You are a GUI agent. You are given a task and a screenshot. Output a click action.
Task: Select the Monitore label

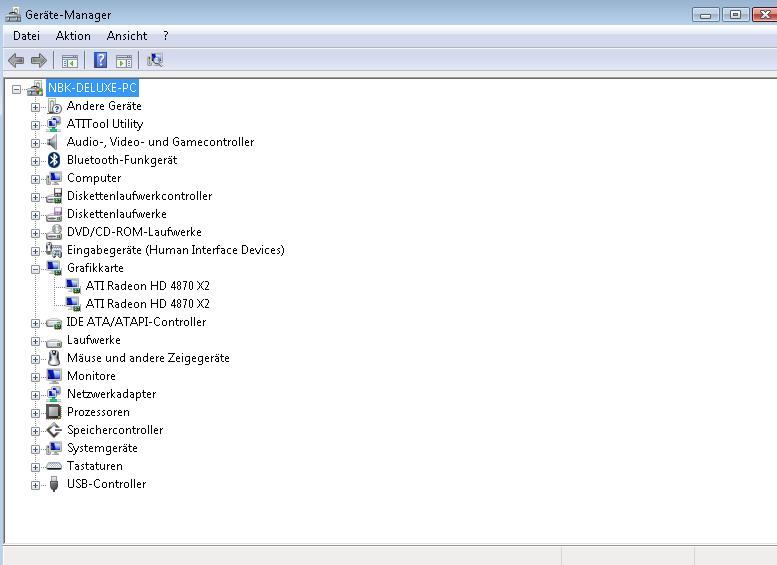(91, 376)
